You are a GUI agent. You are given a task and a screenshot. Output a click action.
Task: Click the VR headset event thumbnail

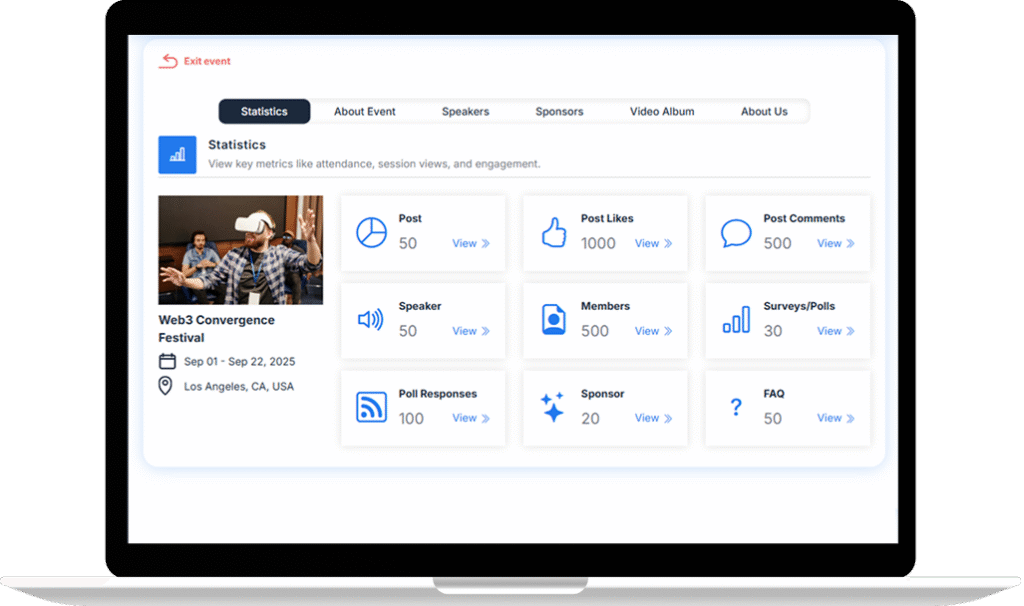point(240,250)
